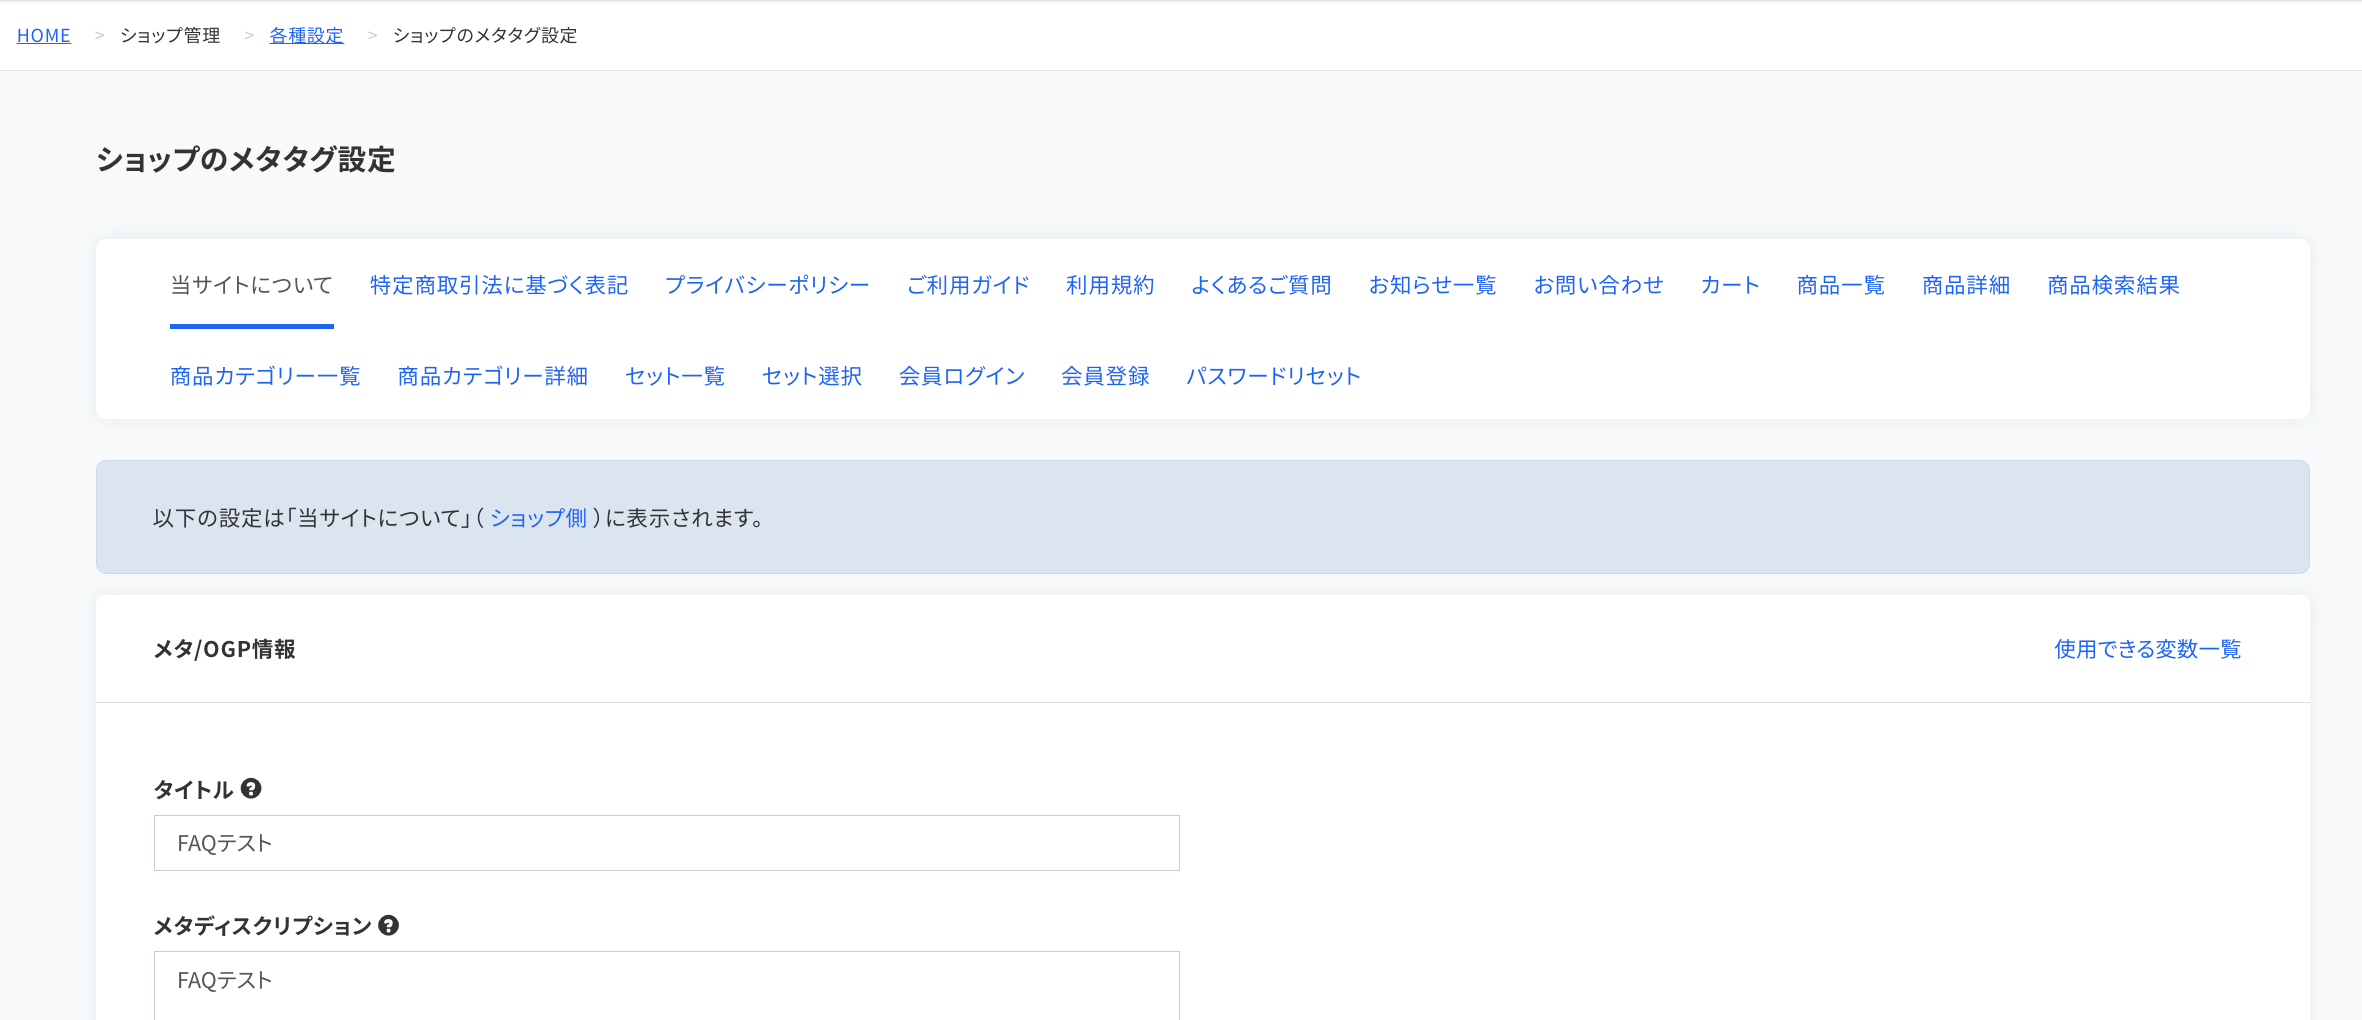Switch to the お知らせ一覧 tab
Screen dimensions: 2362x1020
coord(1433,285)
